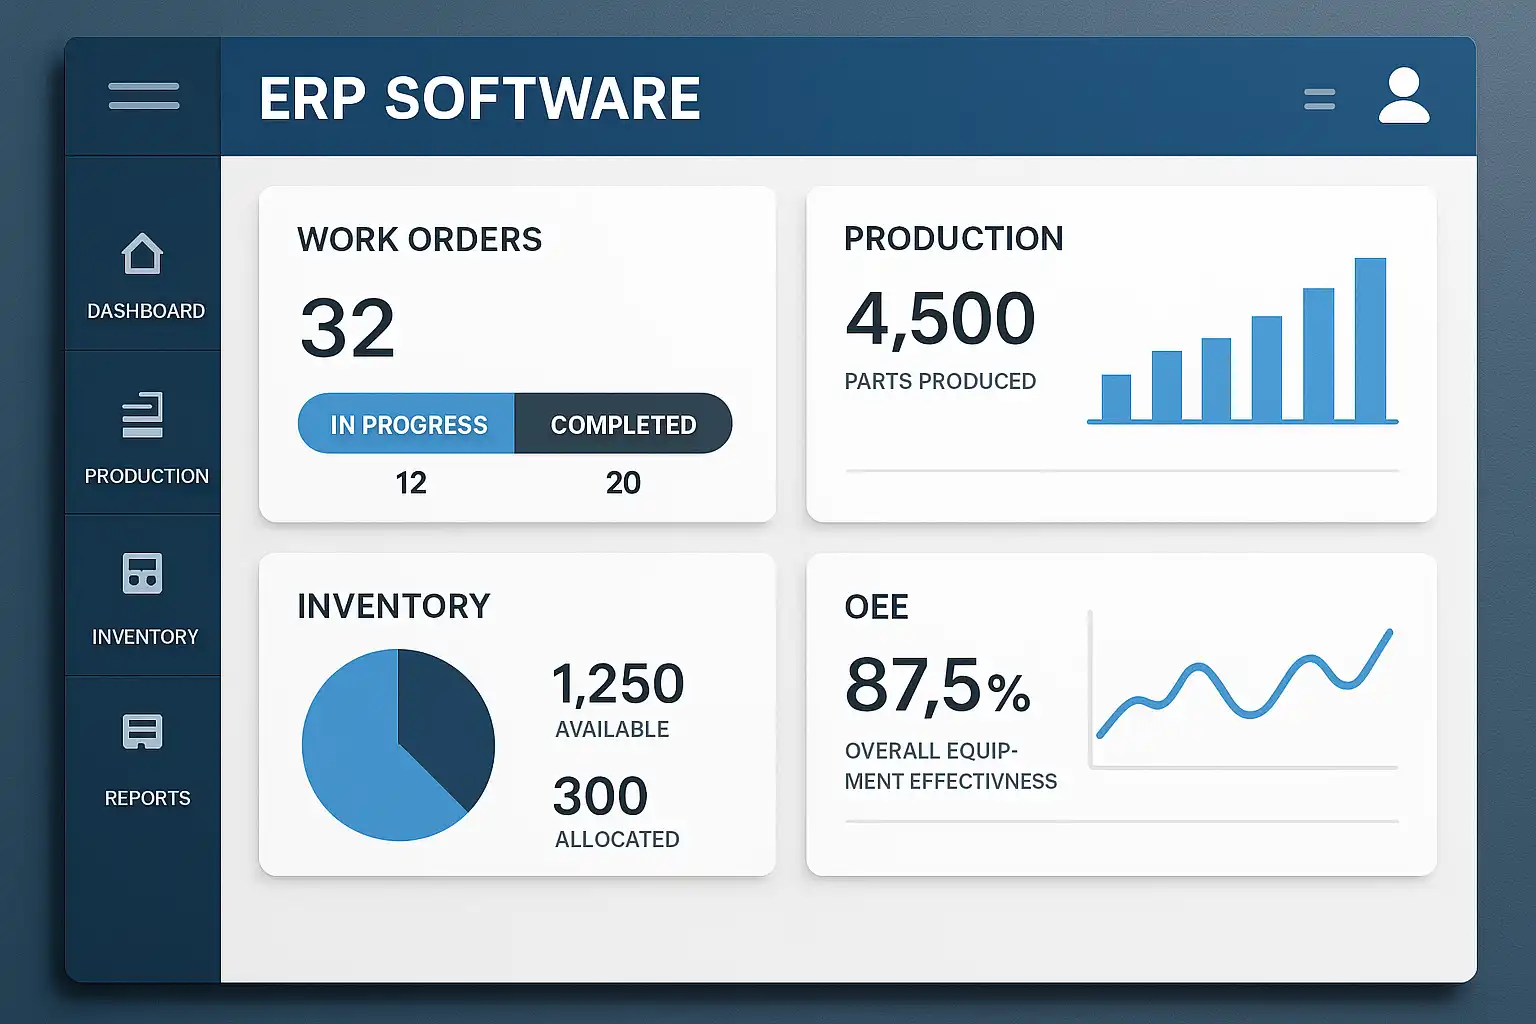Screen dimensions: 1536x1024
Task: Click the 87,5% OEE value
Action: coord(937,688)
